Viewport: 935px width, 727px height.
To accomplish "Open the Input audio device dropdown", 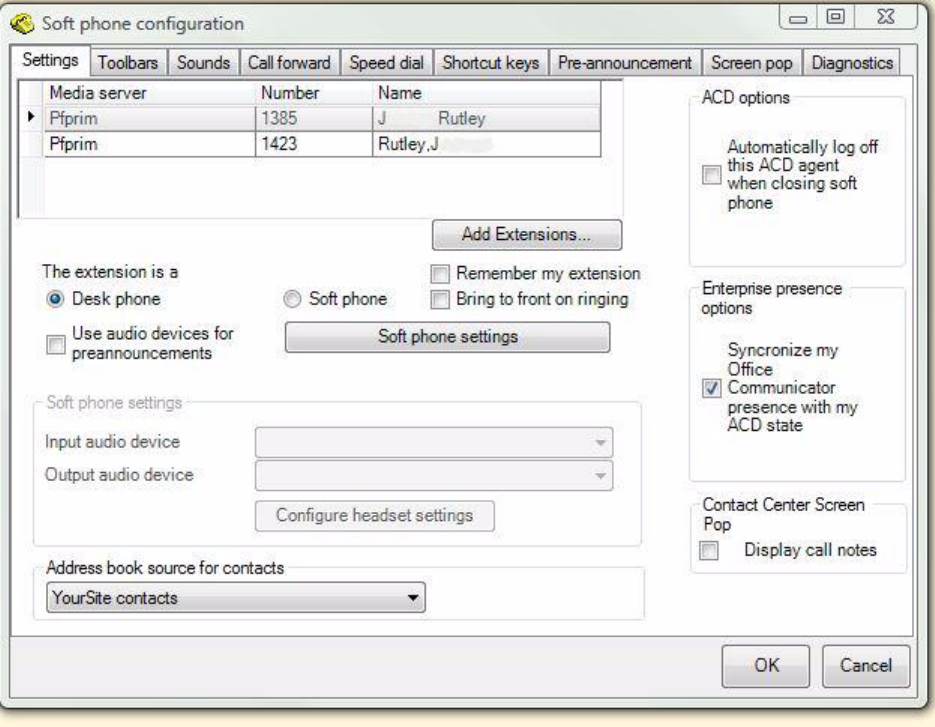I will pos(434,443).
